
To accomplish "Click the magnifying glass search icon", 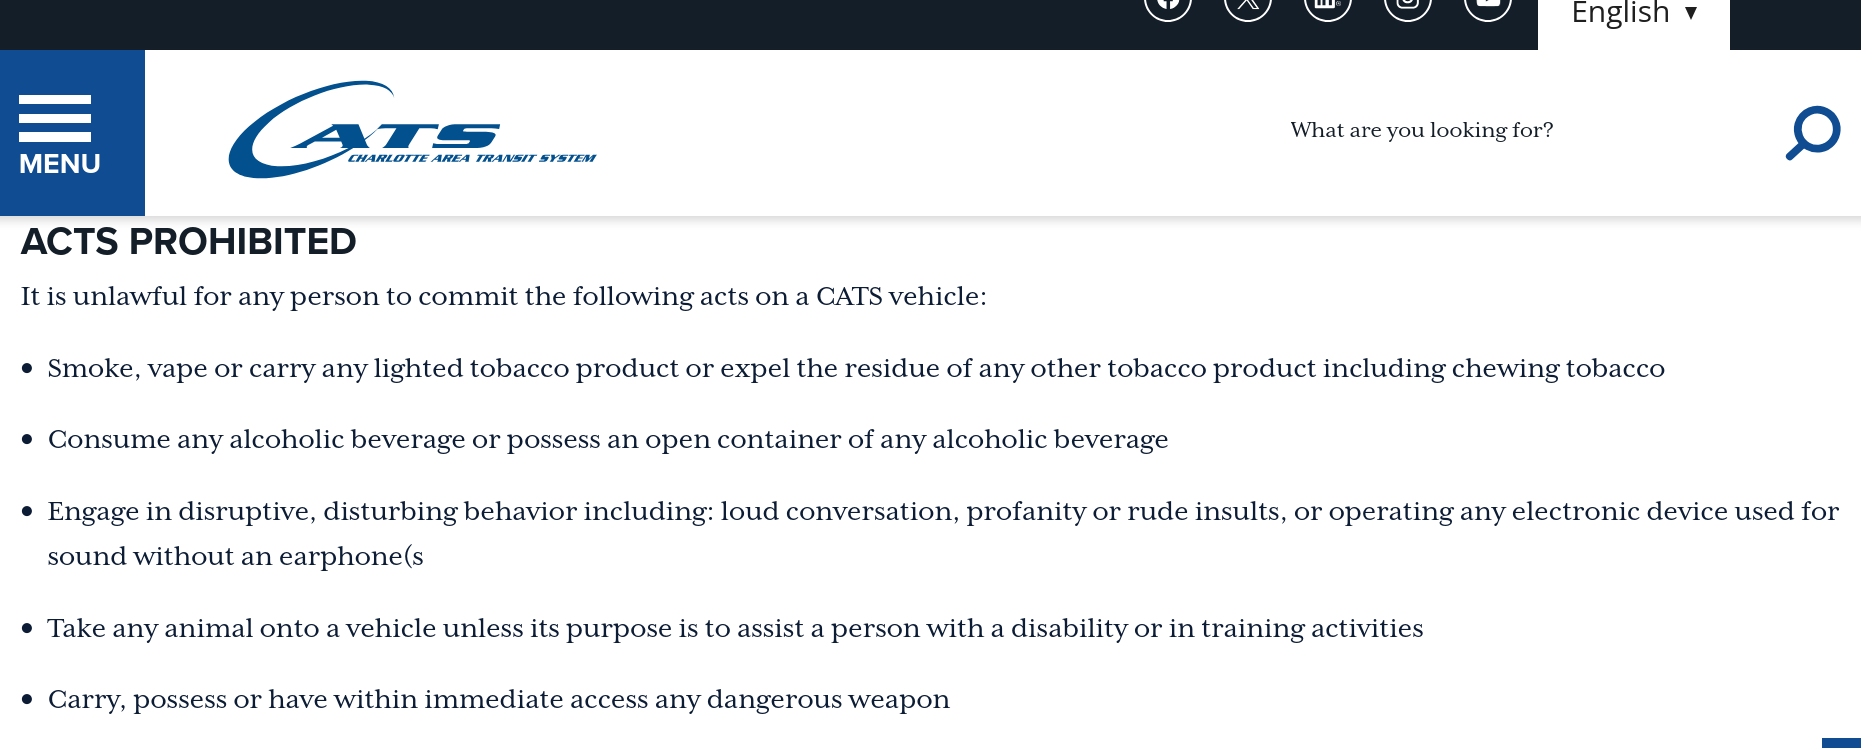I will click(x=1812, y=133).
